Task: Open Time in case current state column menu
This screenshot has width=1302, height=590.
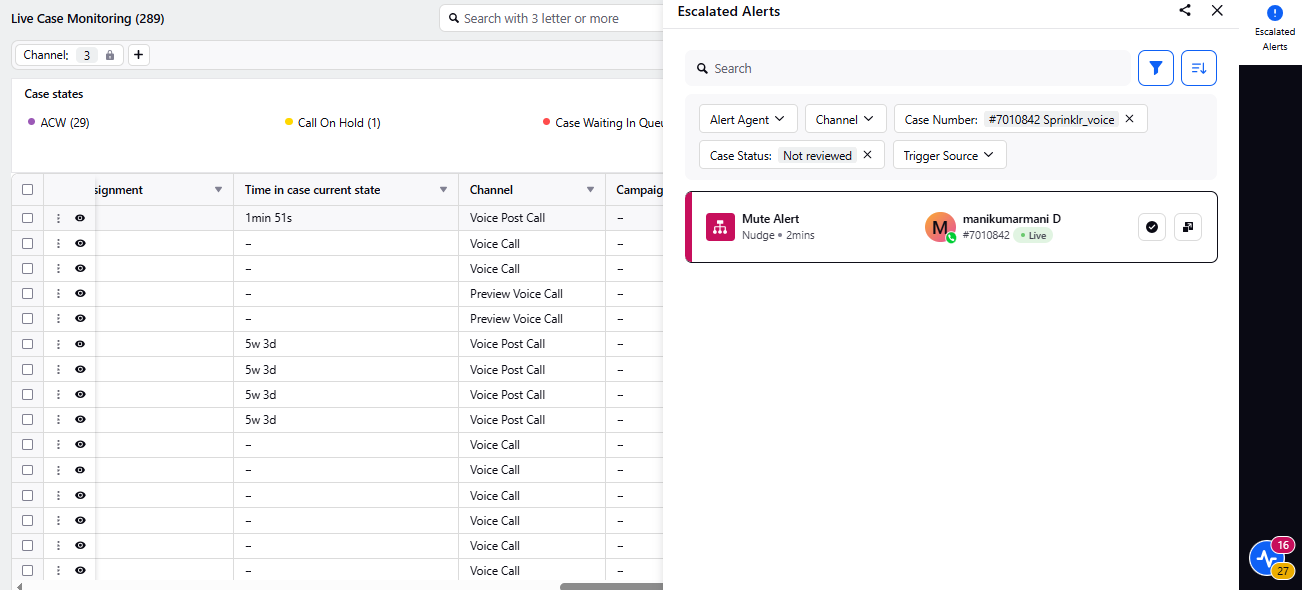Action: [x=443, y=190]
